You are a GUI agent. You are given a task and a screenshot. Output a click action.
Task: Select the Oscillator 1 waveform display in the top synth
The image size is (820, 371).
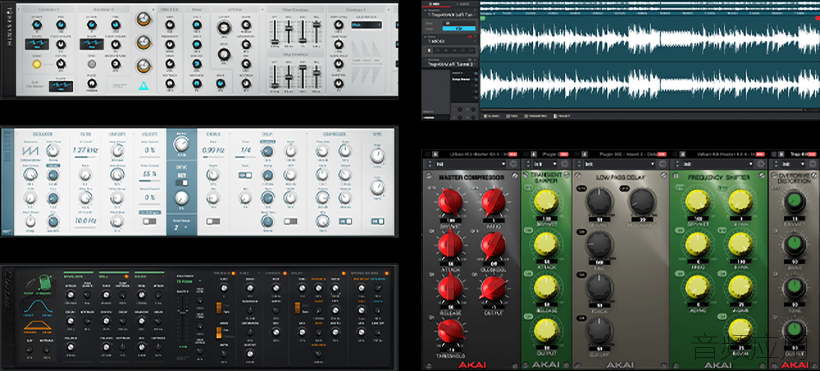pos(38,45)
